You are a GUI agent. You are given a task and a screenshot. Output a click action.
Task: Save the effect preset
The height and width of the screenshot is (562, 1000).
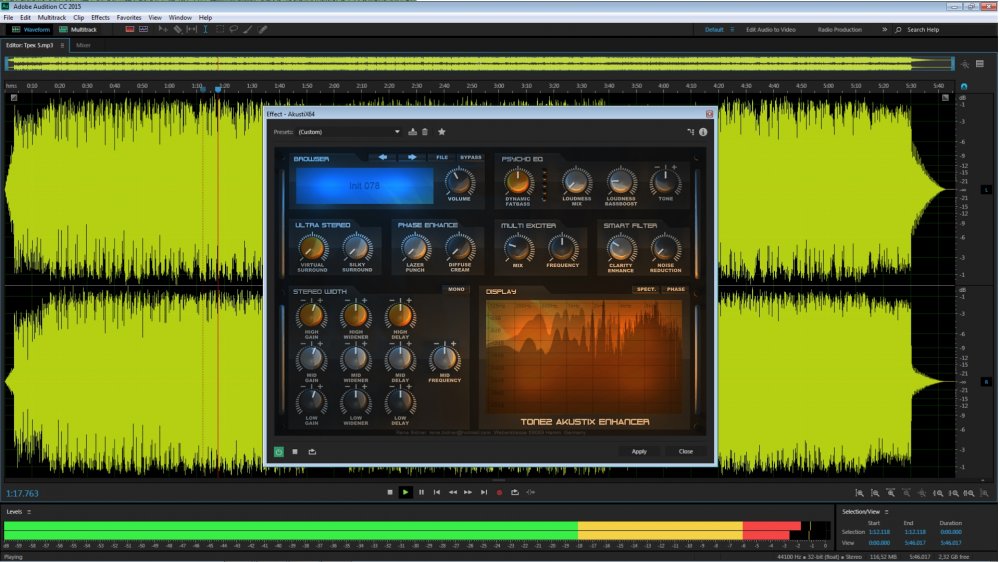[413, 132]
